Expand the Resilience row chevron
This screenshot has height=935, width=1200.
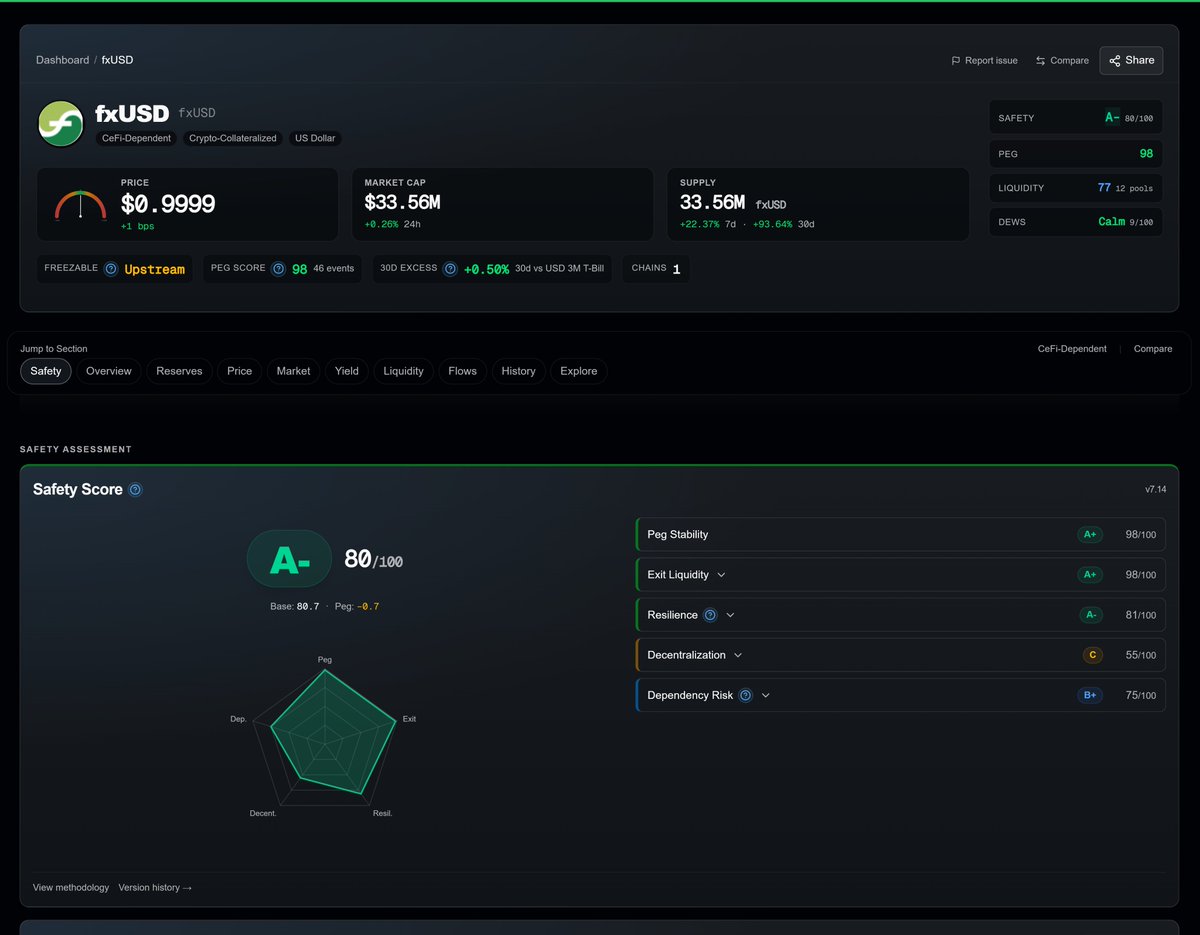coord(730,615)
